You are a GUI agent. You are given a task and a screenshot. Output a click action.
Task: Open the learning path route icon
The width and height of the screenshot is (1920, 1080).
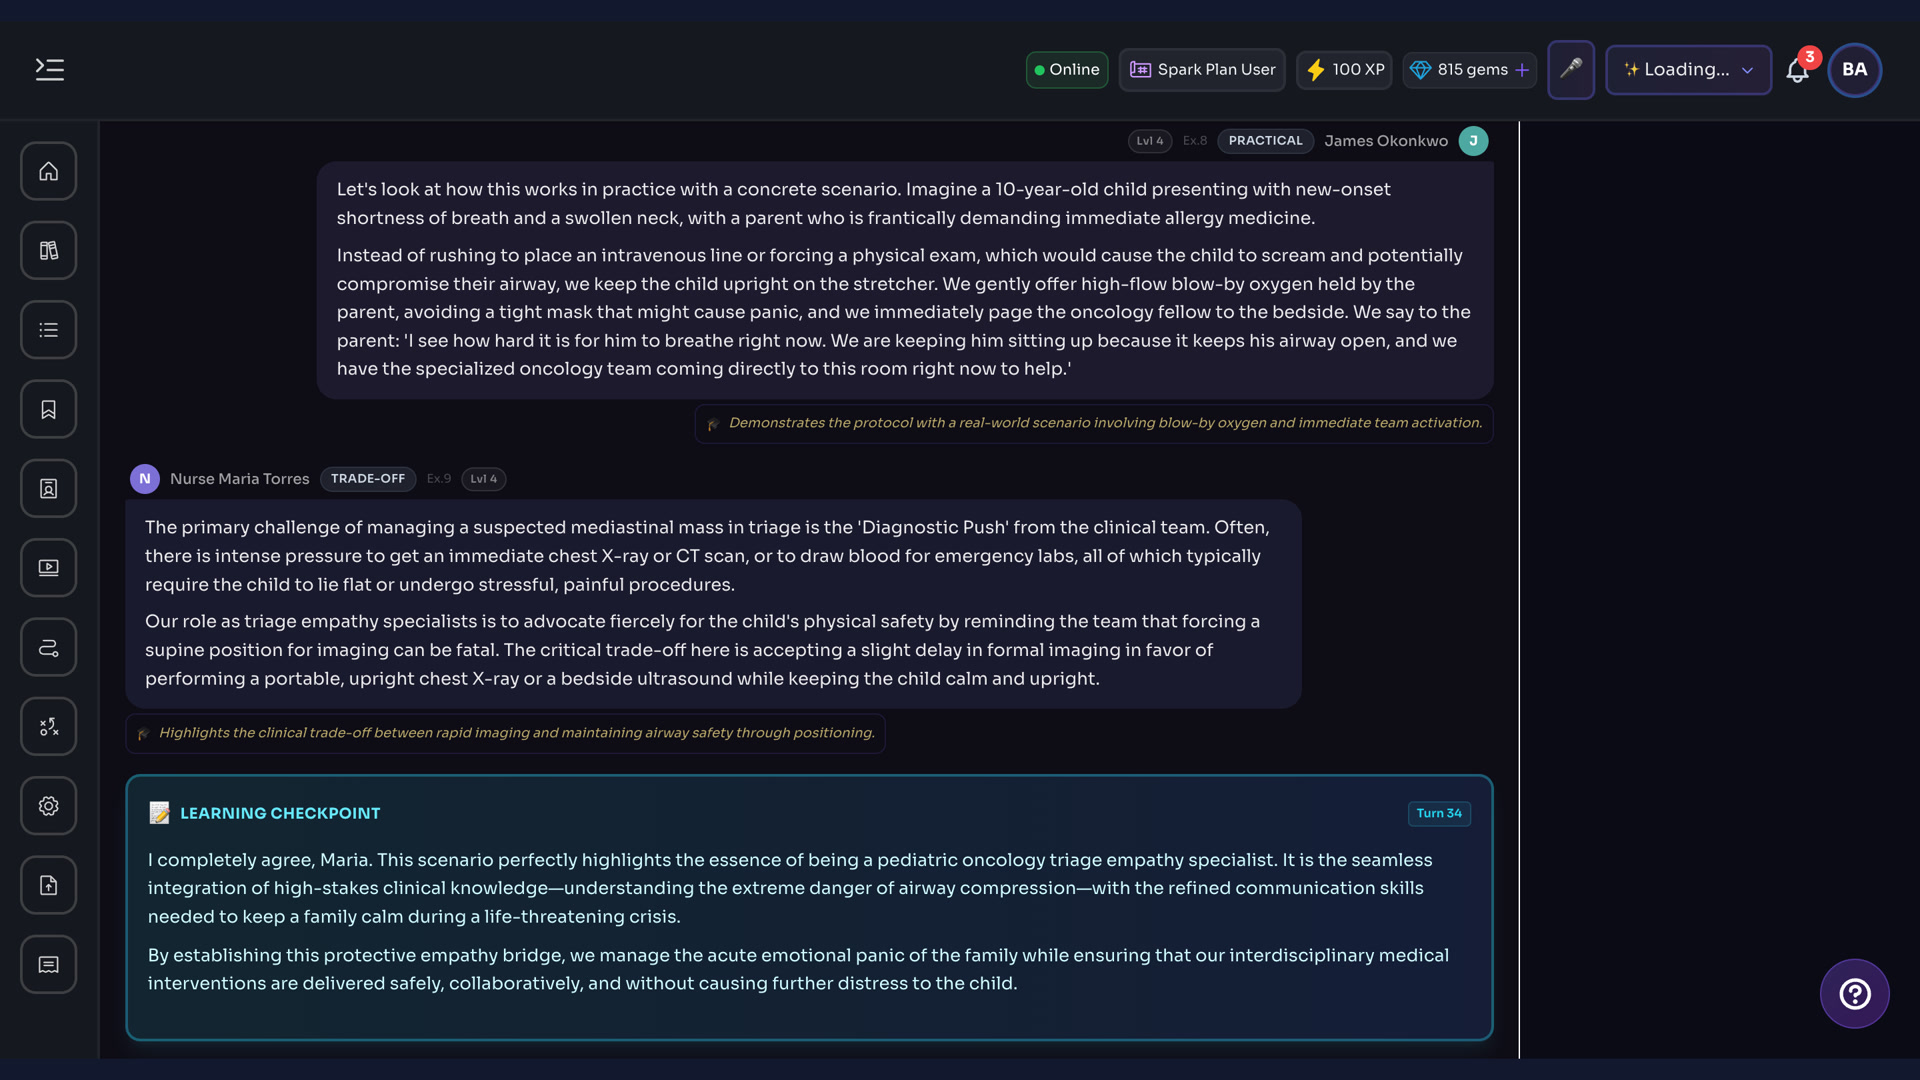[x=49, y=647]
